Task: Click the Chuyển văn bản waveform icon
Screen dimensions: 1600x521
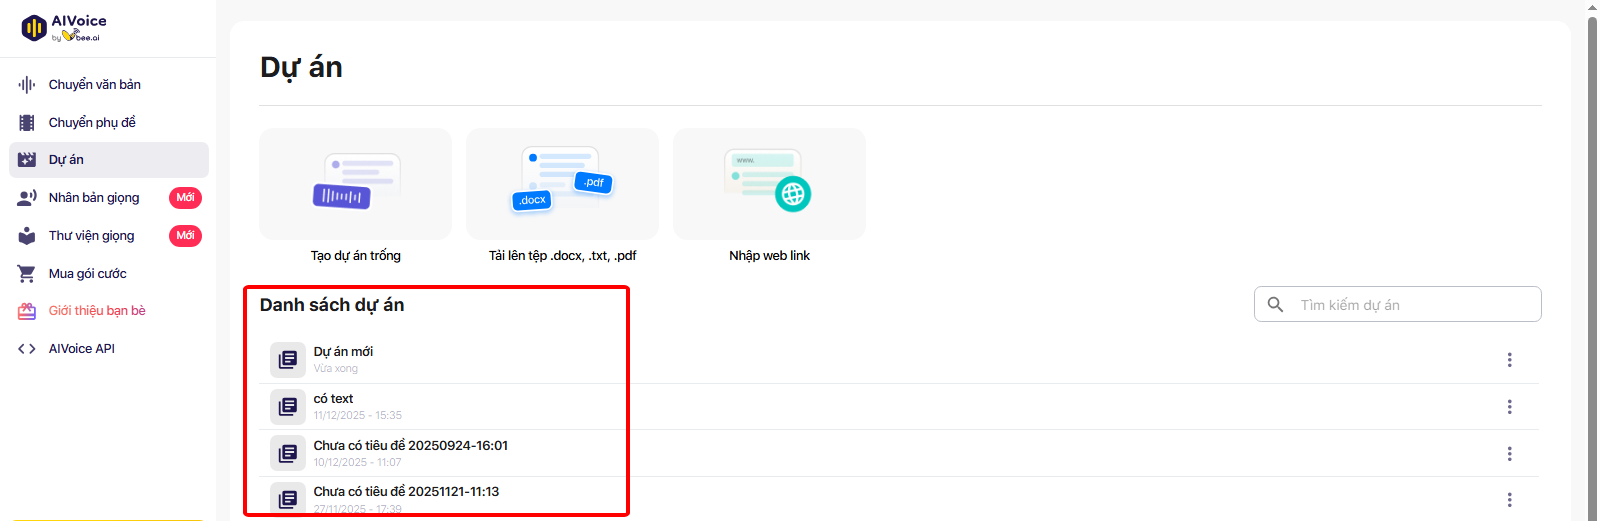Action: point(27,85)
